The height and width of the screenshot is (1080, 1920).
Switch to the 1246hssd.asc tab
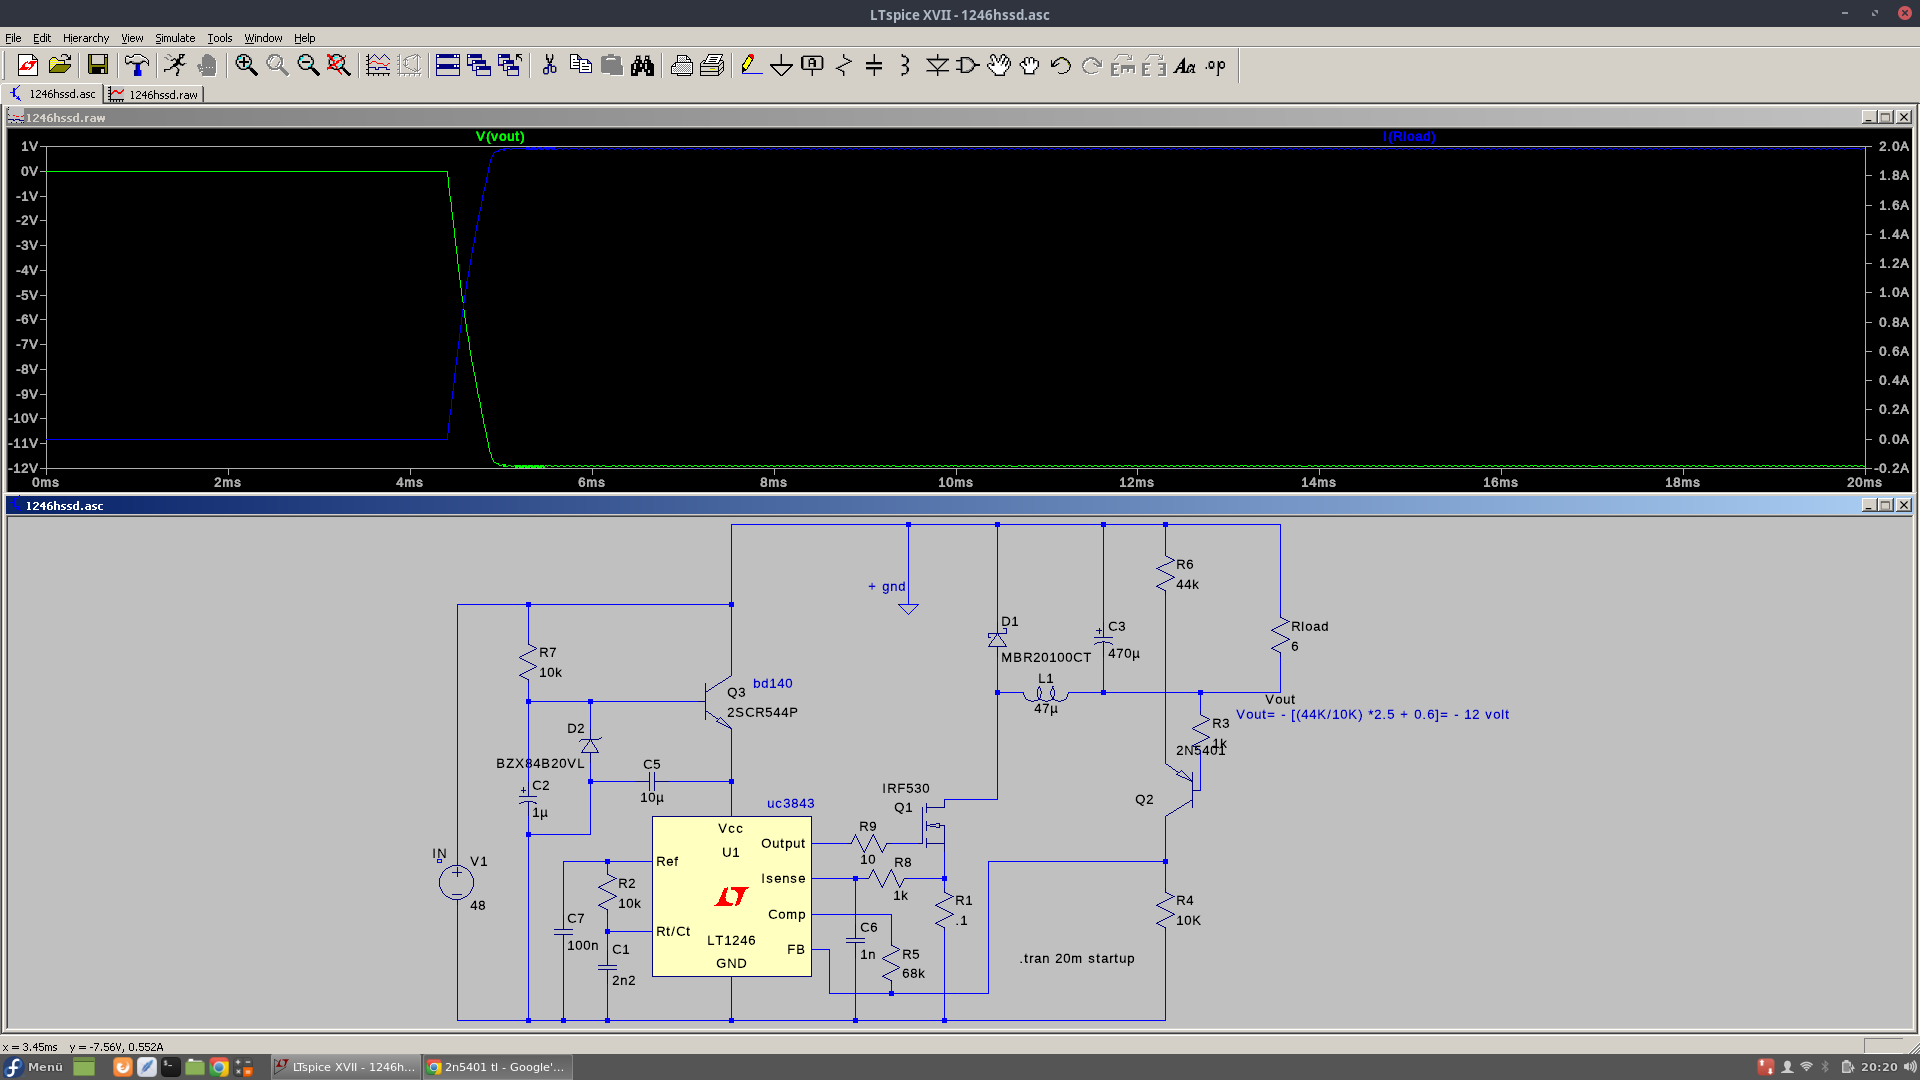pos(53,94)
